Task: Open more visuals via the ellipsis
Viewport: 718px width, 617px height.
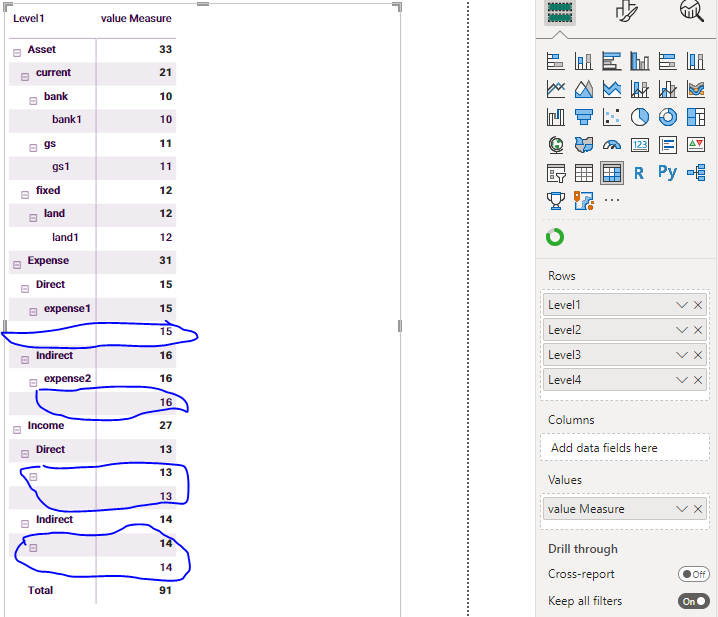Action: click(611, 200)
